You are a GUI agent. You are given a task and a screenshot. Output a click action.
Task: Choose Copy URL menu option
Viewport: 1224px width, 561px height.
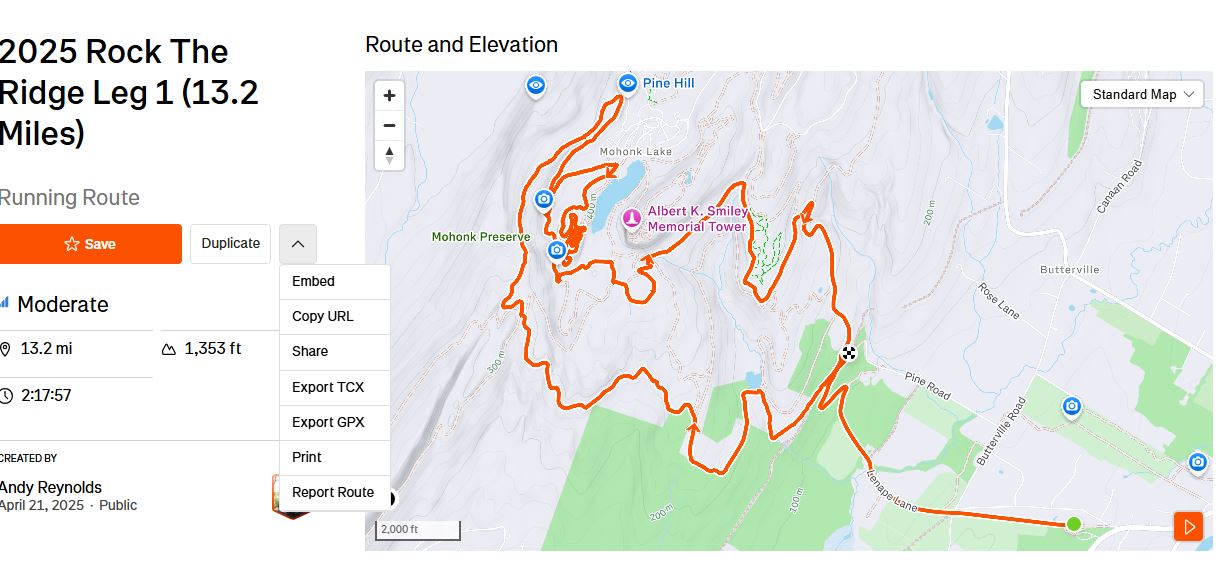pyautogui.click(x=322, y=317)
